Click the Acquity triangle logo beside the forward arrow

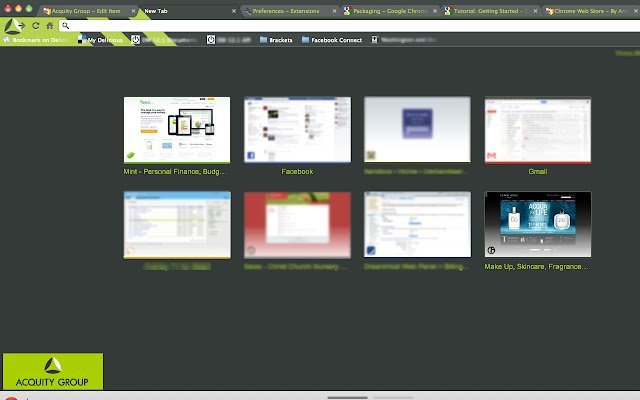pos(11,26)
